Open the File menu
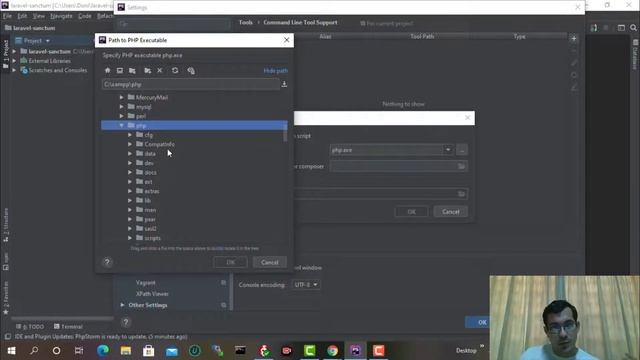This screenshot has width=640, height=360. pyautogui.click(x=7, y=16)
